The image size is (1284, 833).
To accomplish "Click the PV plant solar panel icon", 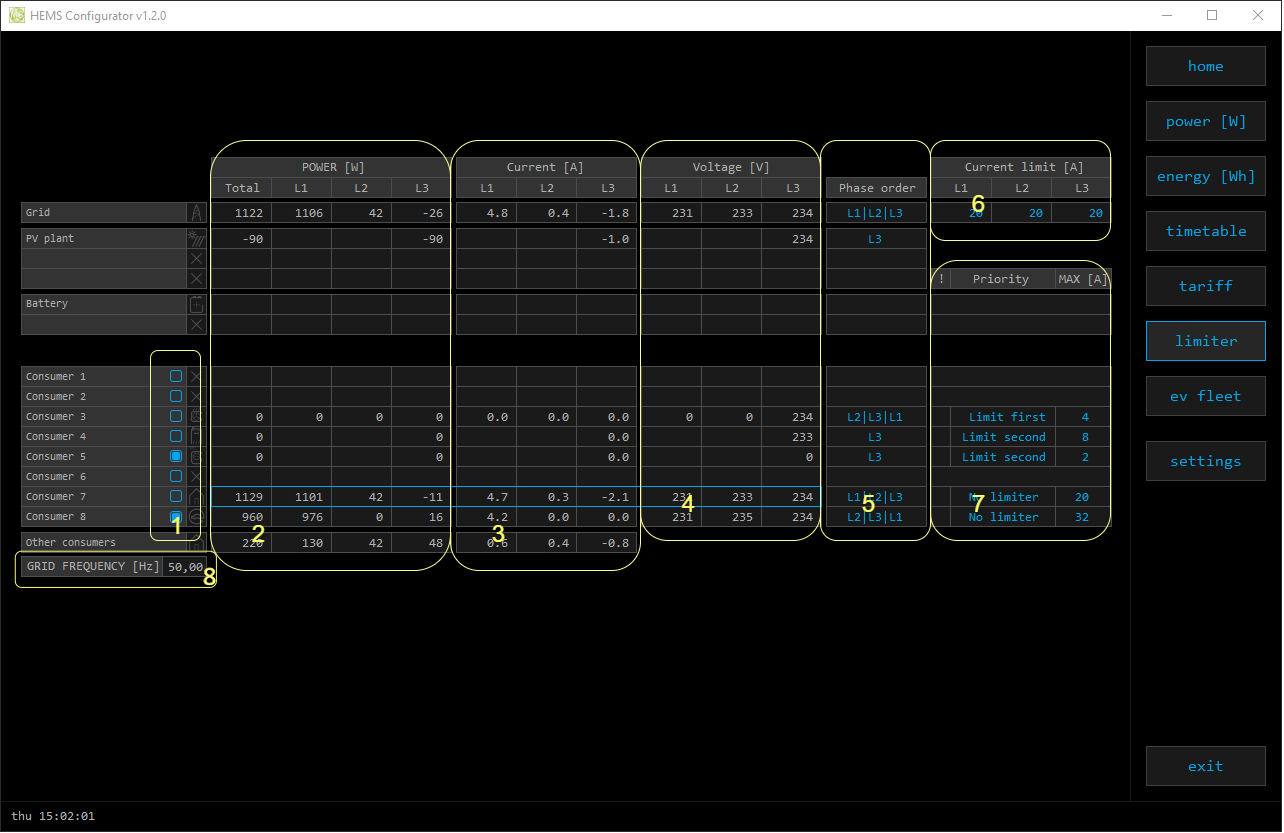I will [196, 239].
